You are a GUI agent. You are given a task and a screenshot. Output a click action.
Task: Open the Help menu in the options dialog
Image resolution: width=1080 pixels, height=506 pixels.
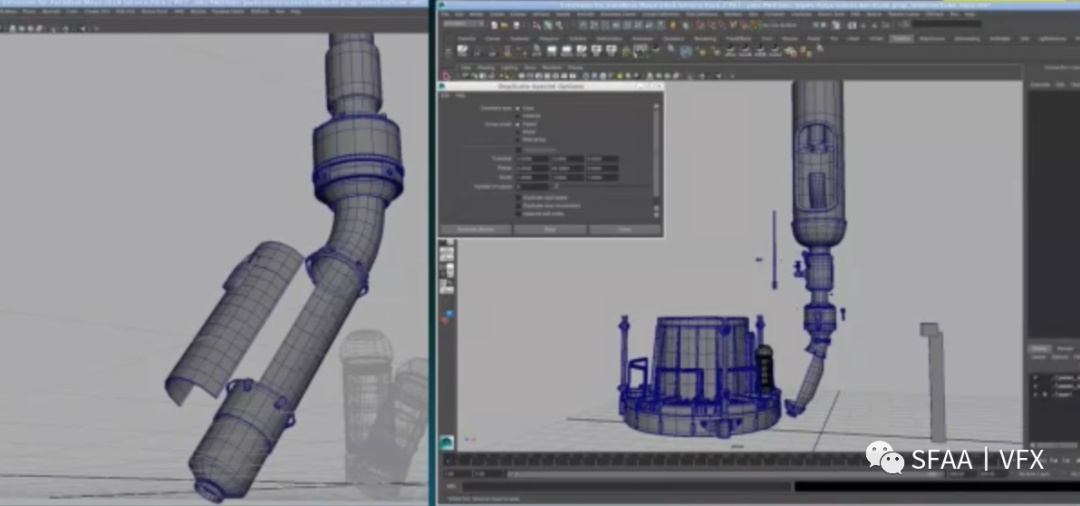[x=460, y=96]
